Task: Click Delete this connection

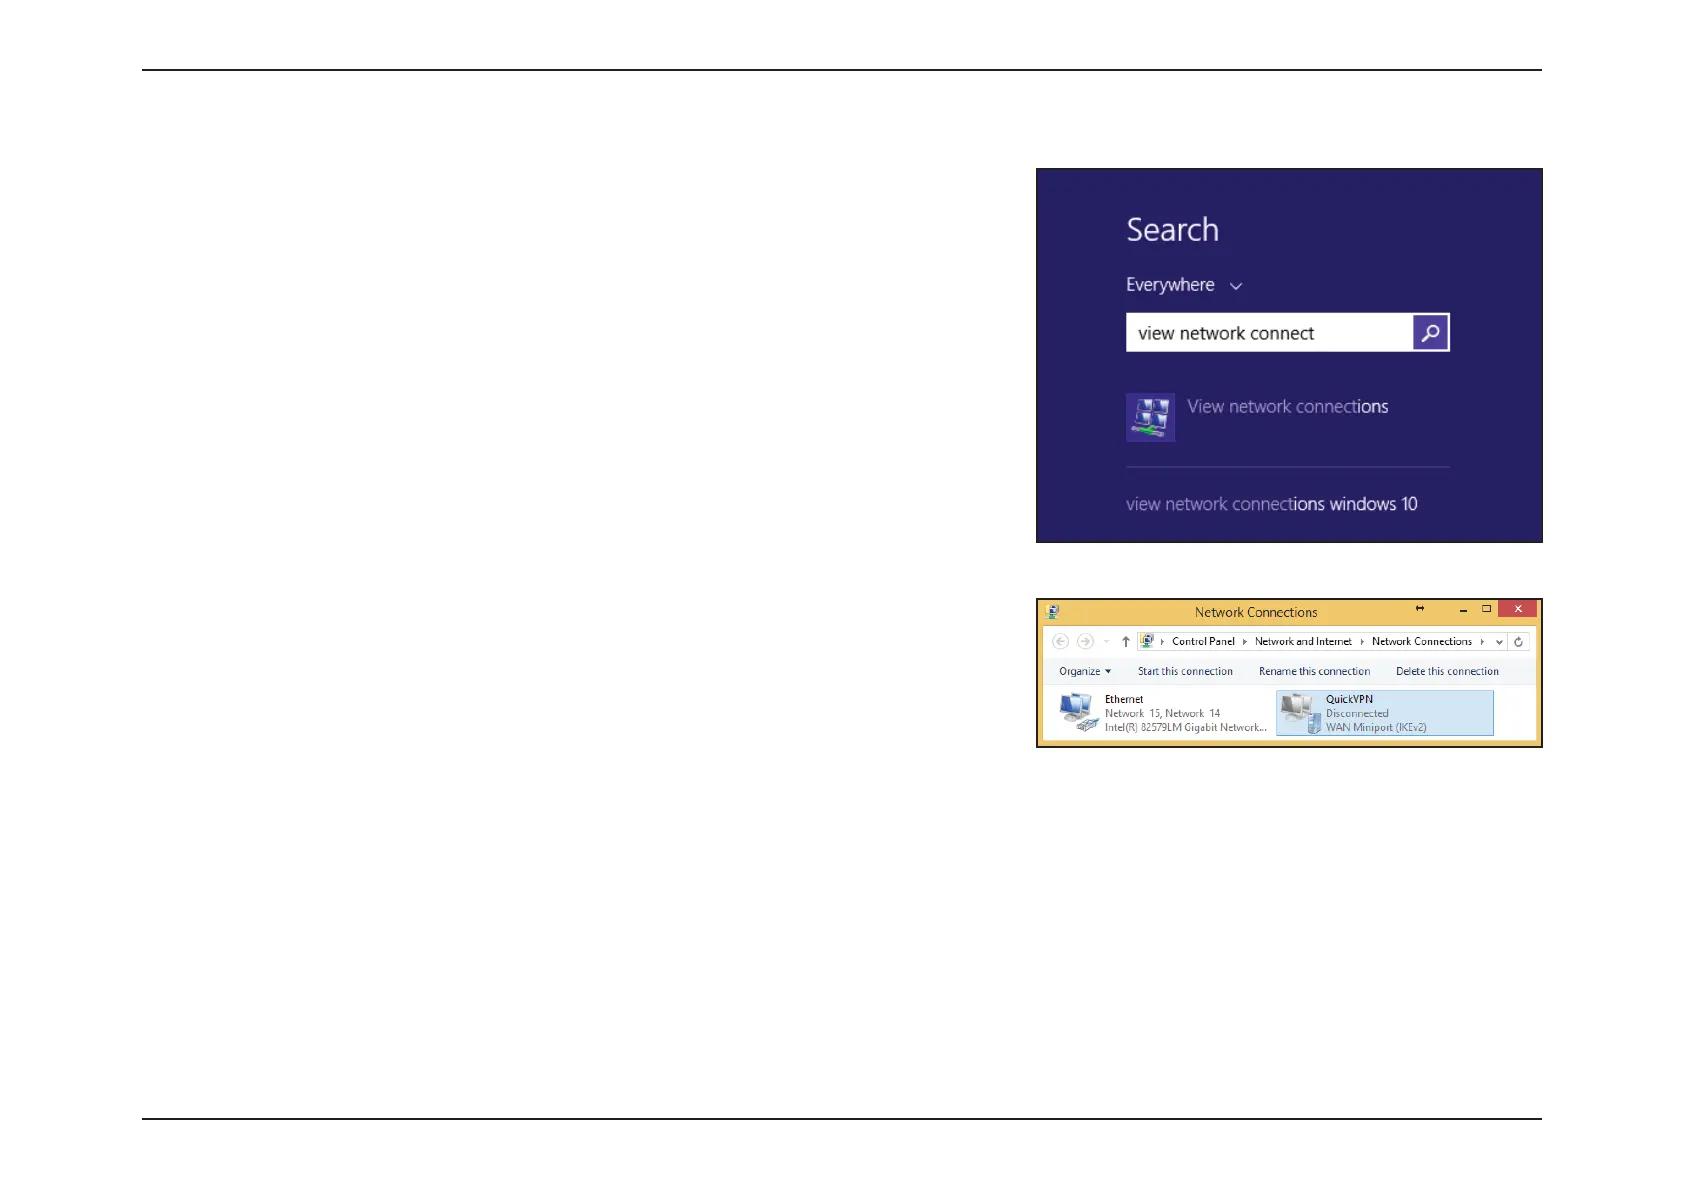Action: (1447, 671)
